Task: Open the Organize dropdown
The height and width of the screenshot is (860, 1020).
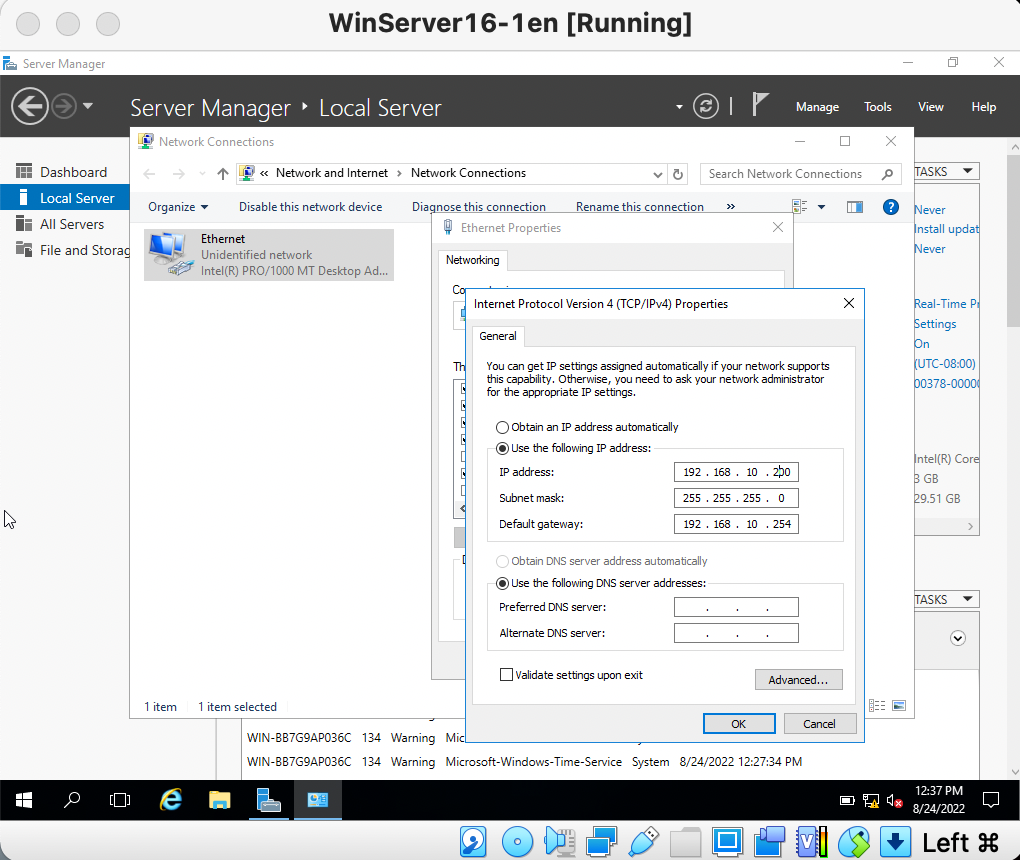Action: [178, 207]
